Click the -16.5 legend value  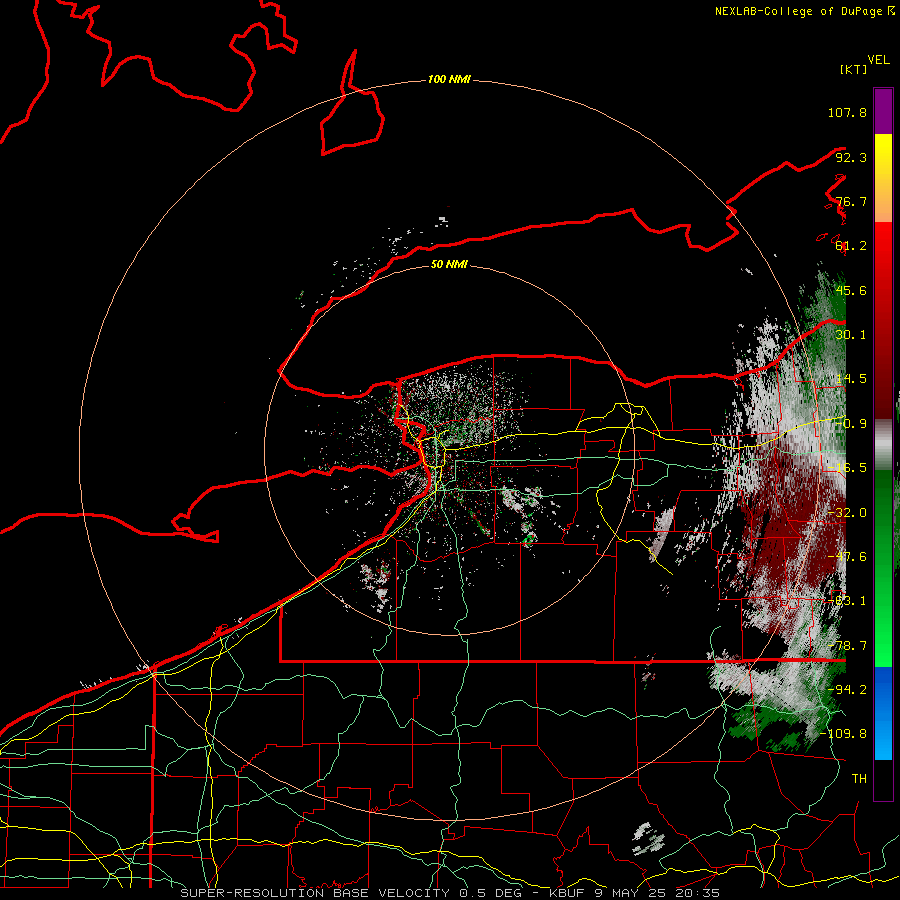[847, 468]
